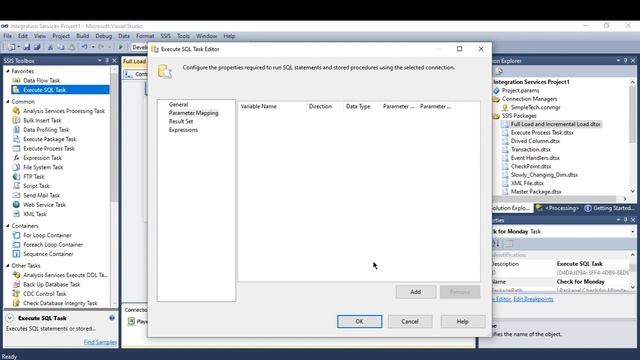This screenshot has height=360, width=640.
Task: Choose the Expression Task icon
Action: 16,158
